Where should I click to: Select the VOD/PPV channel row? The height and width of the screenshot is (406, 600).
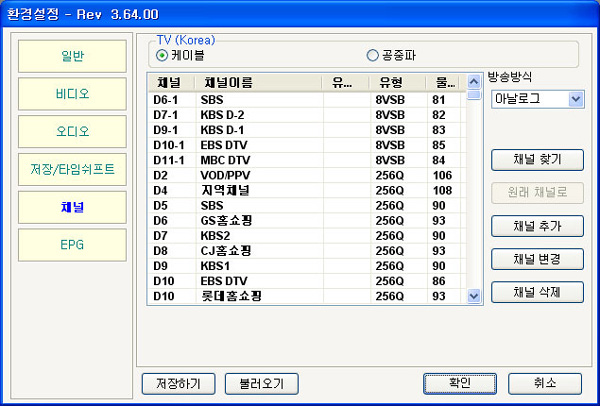point(307,175)
